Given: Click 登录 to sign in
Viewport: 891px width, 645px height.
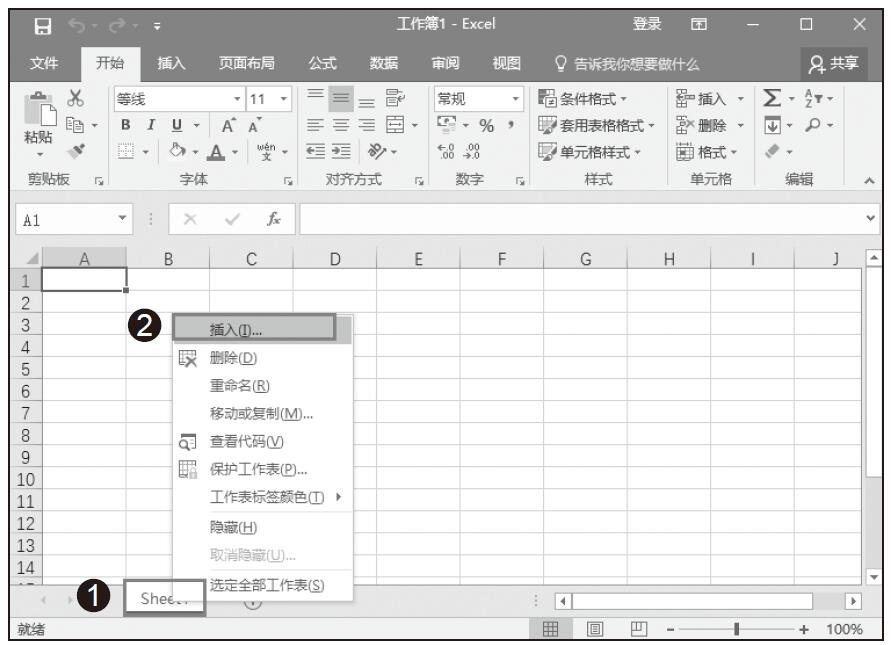Looking at the screenshot, I should coord(647,23).
